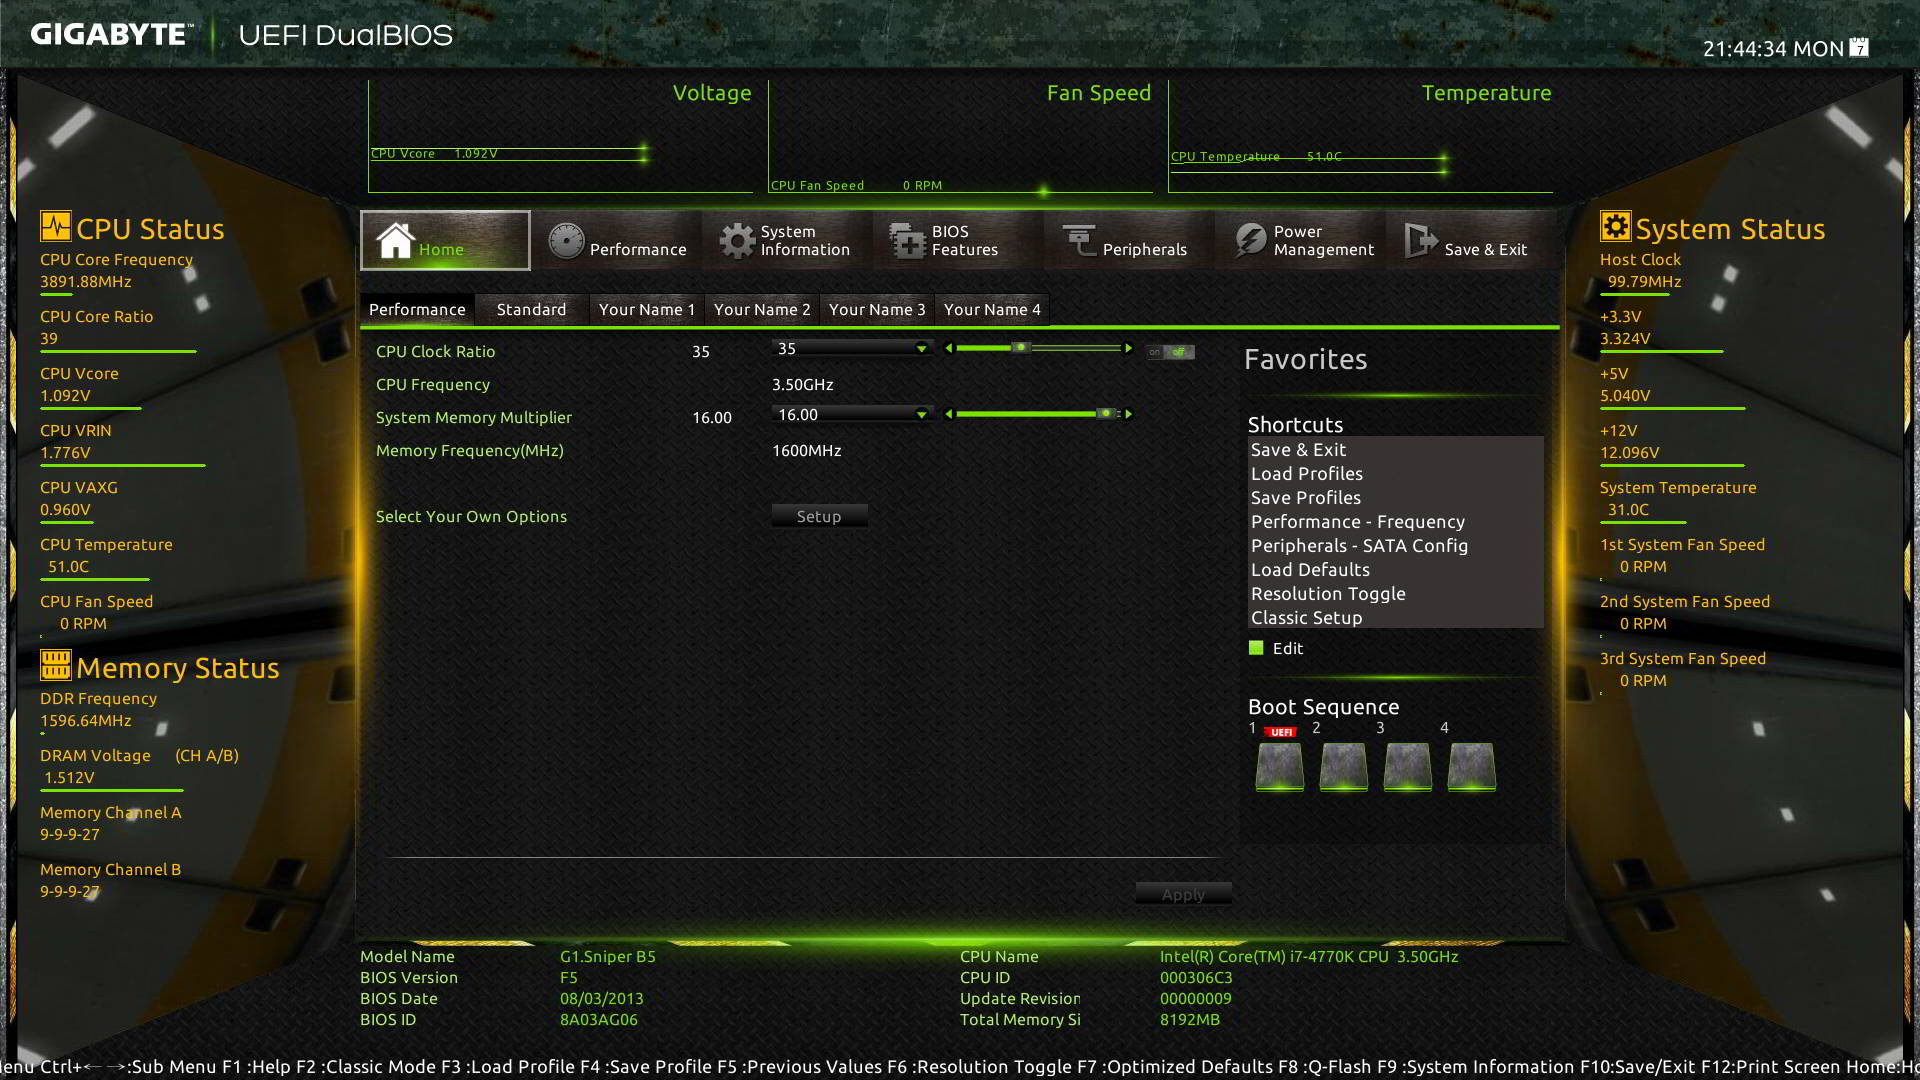Select boot sequence drive 4
This screenshot has width=1920, height=1080.
point(1471,766)
